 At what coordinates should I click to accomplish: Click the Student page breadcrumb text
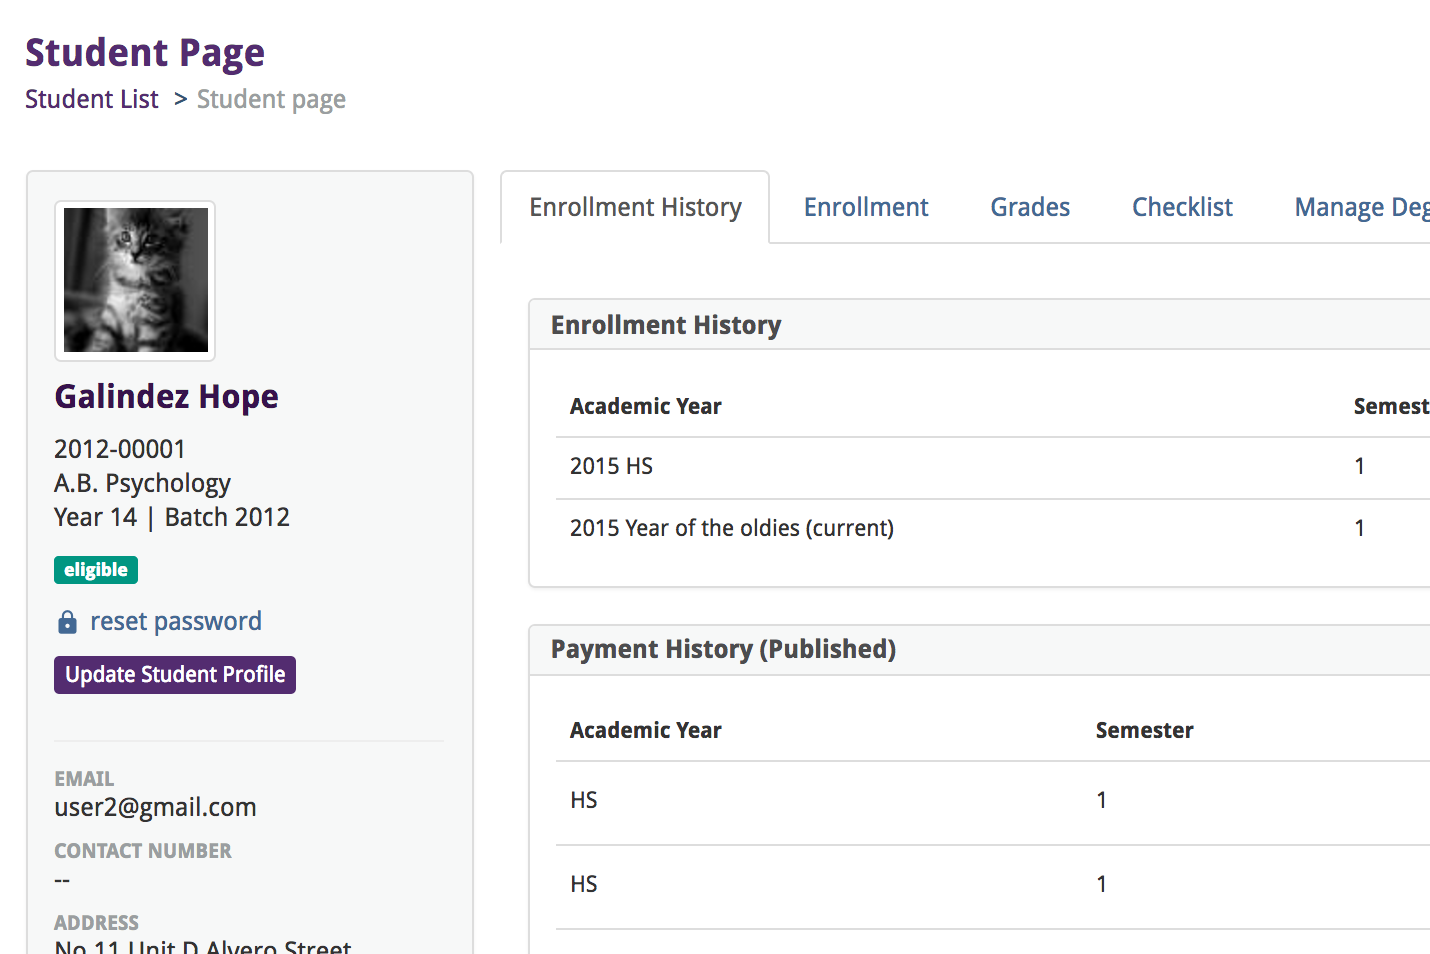pyautogui.click(x=271, y=99)
